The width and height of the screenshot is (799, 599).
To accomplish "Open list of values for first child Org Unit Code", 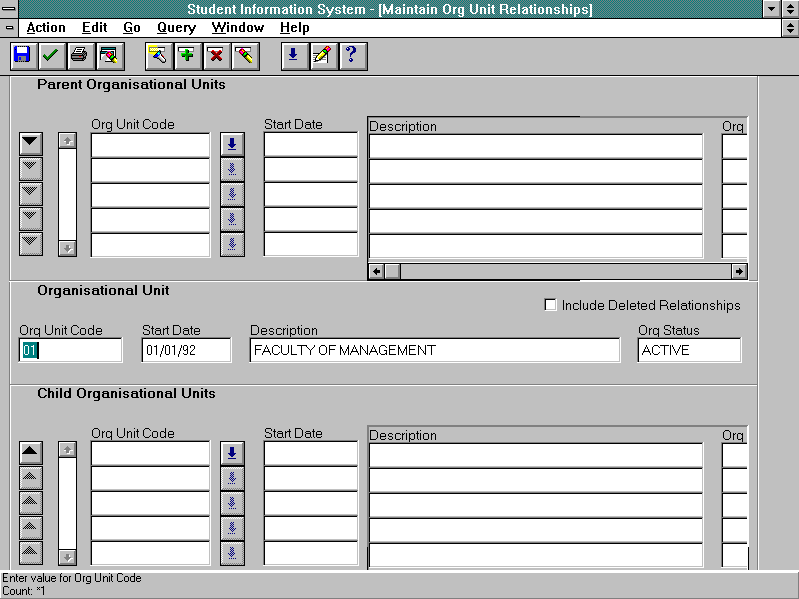I will 232,453.
